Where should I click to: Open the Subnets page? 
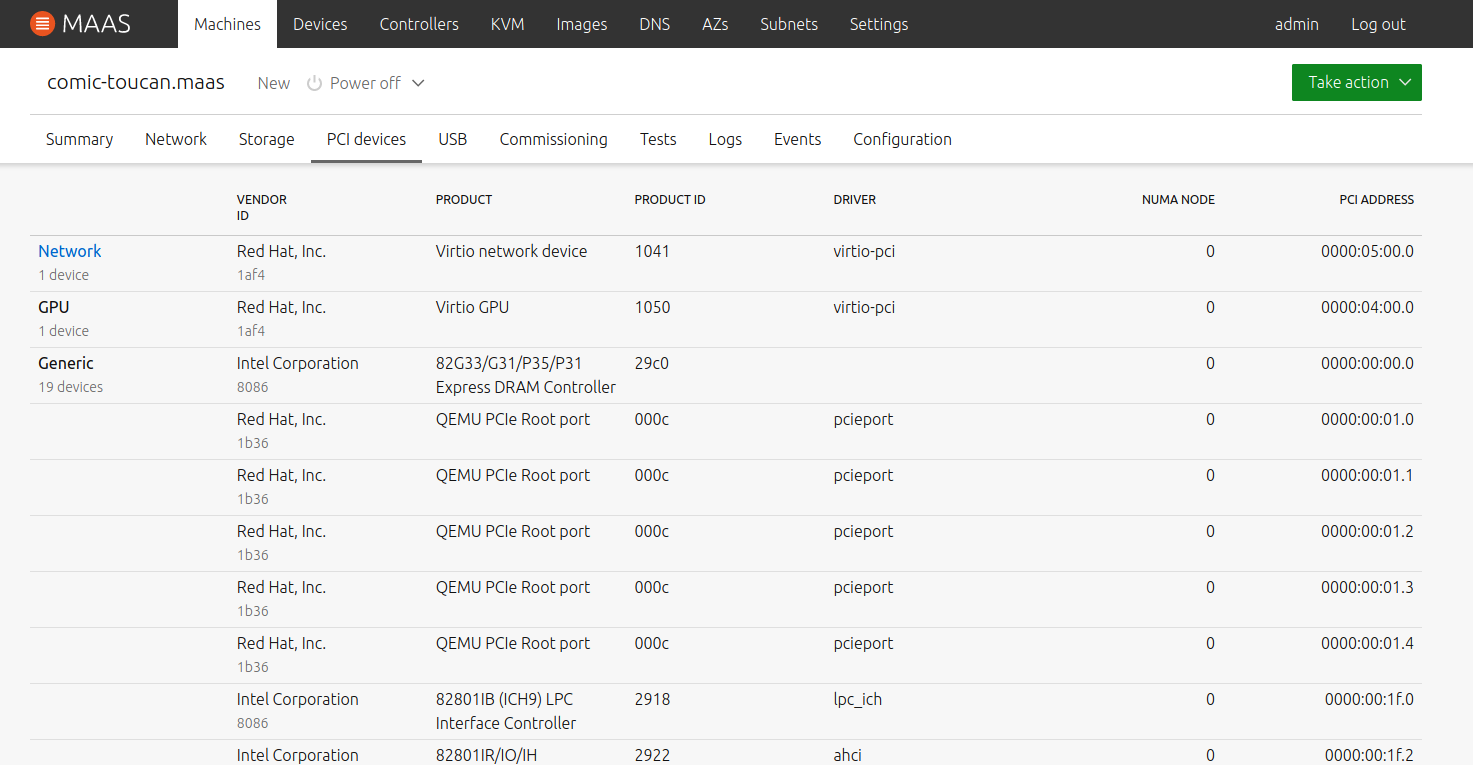(788, 24)
